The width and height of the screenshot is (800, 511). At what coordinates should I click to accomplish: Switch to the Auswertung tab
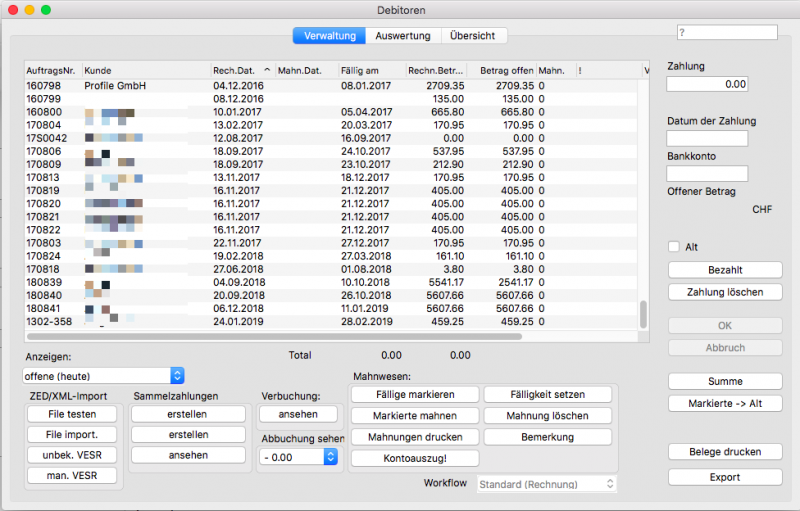(x=403, y=36)
